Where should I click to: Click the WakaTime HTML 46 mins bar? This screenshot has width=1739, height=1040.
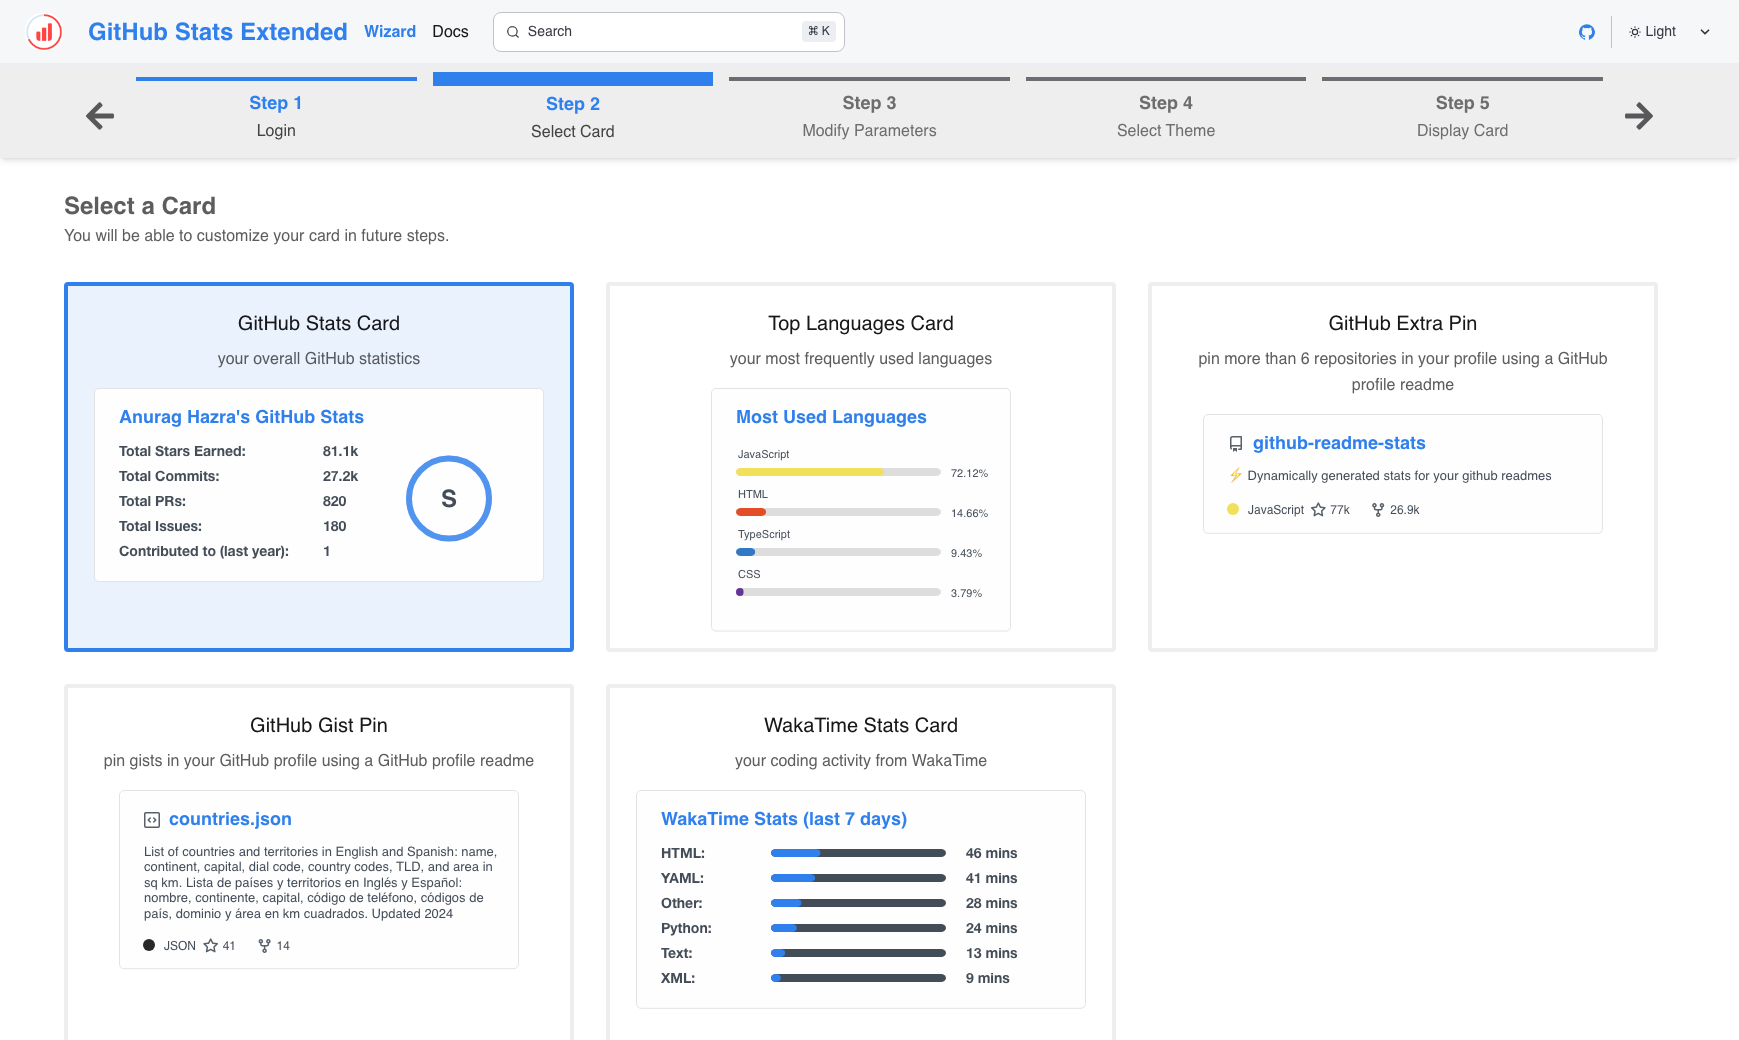(858, 853)
